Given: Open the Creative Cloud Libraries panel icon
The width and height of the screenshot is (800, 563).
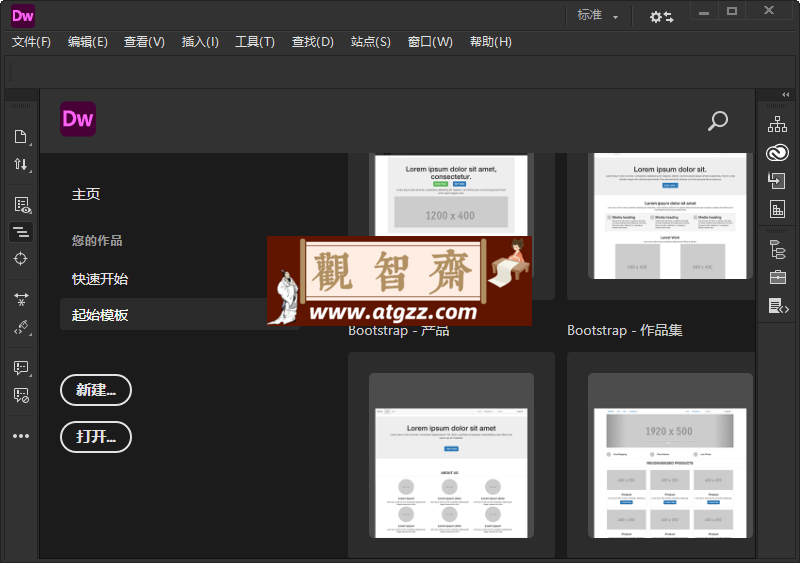Looking at the screenshot, I should [777, 152].
